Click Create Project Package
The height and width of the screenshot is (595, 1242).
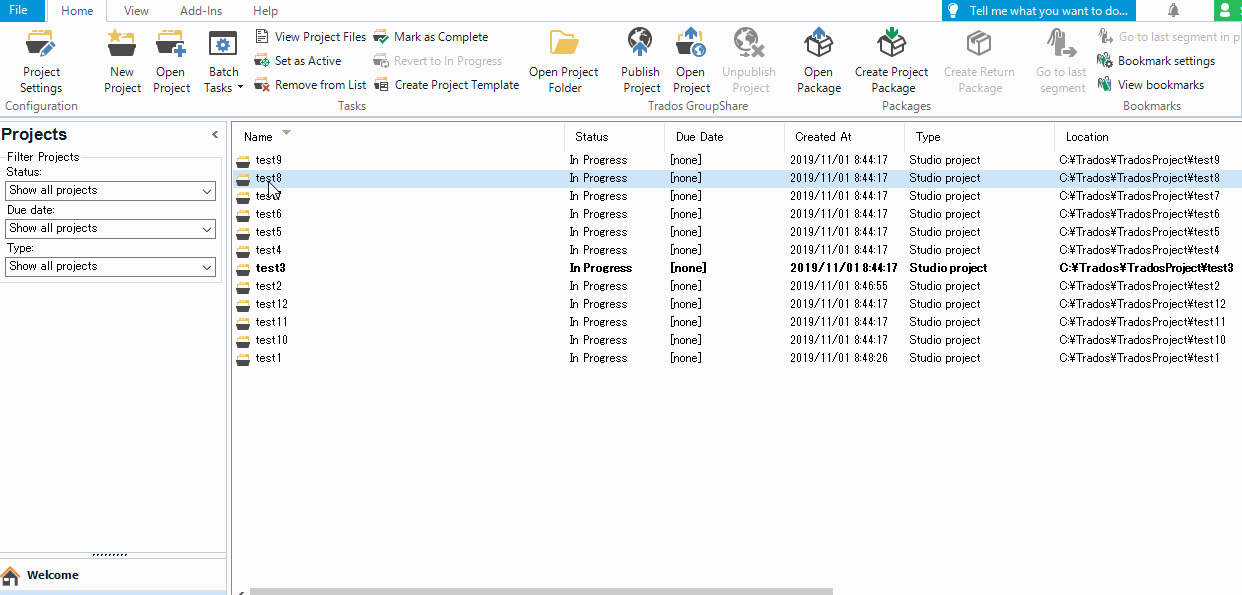[891, 62]
